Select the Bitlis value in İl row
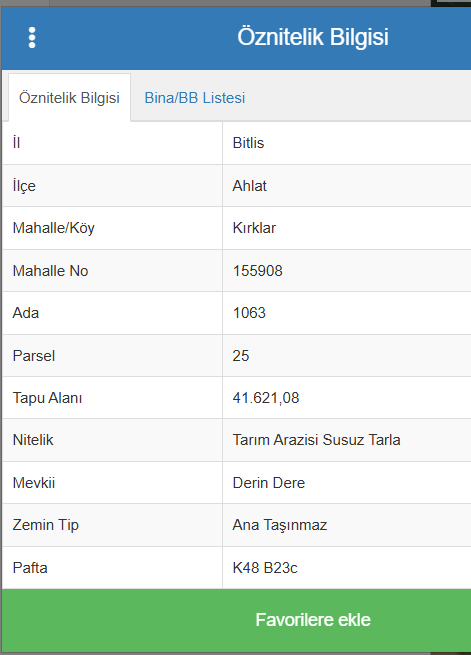Screen dimensions: 471x655 (248, 143)
